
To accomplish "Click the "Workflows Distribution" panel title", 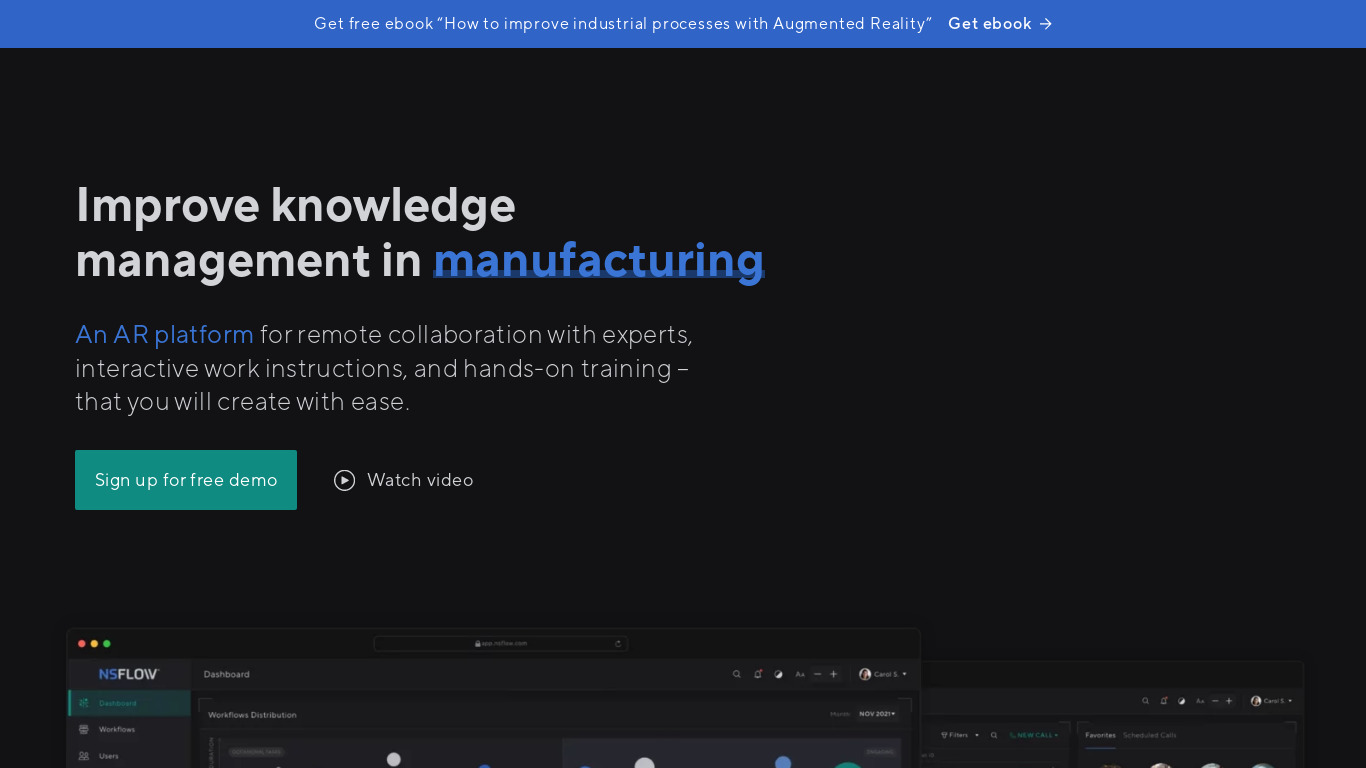I will 252,715.
